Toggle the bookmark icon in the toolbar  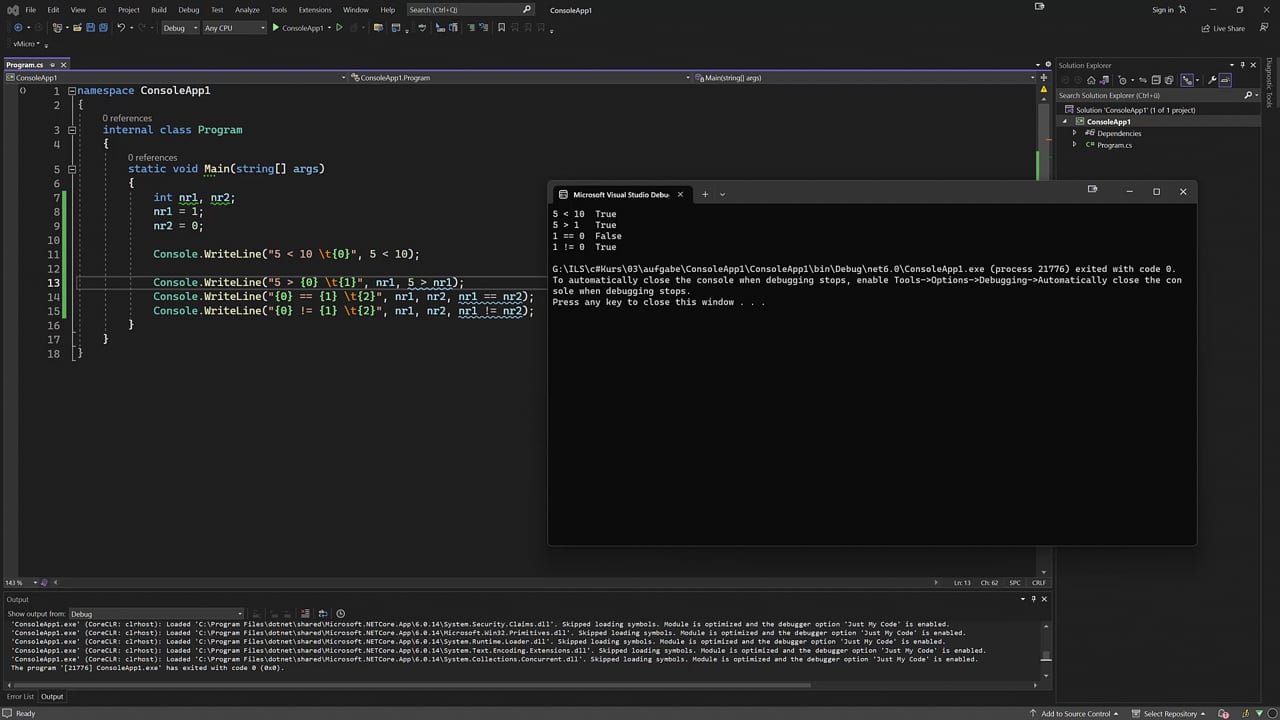coord(501,28)
